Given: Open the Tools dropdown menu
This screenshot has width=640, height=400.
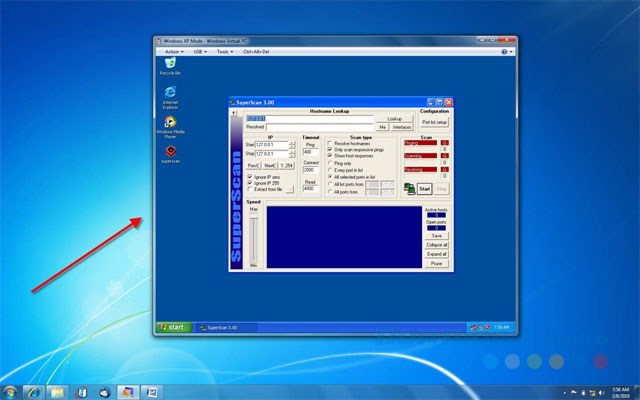Looking at the screenshot, I should (x=225, y=52).
